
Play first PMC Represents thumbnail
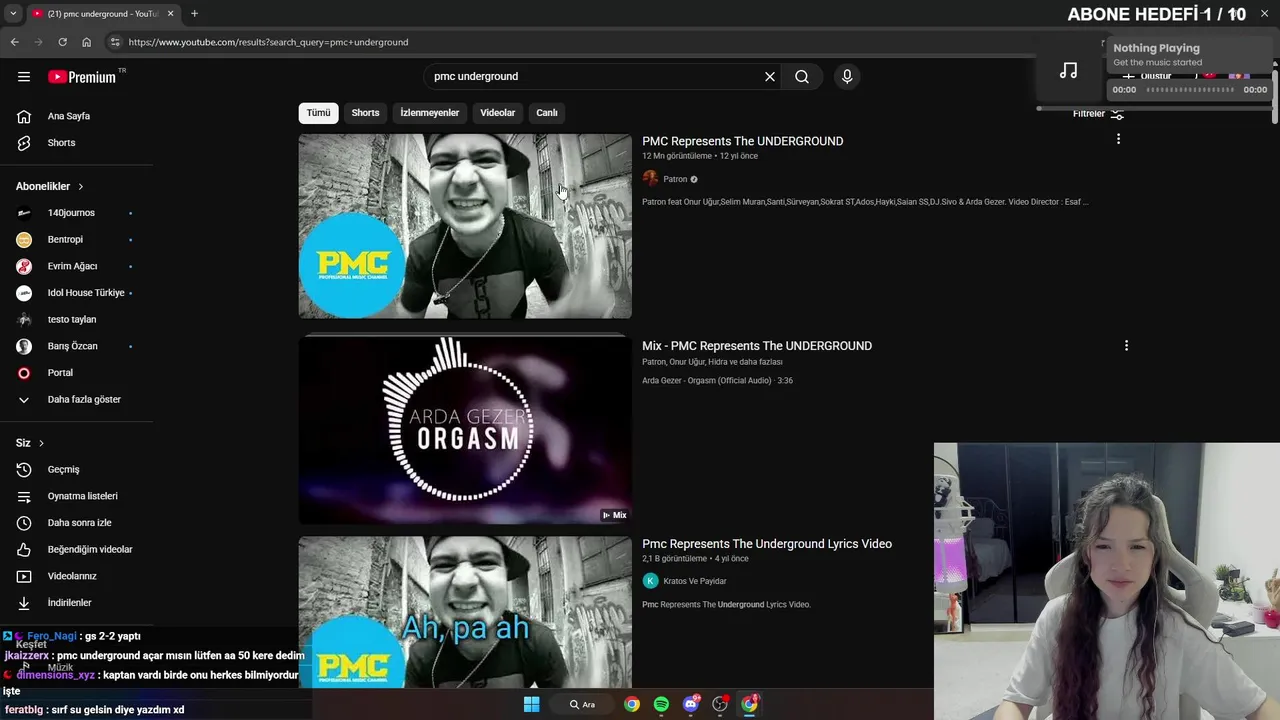point(465,226)
